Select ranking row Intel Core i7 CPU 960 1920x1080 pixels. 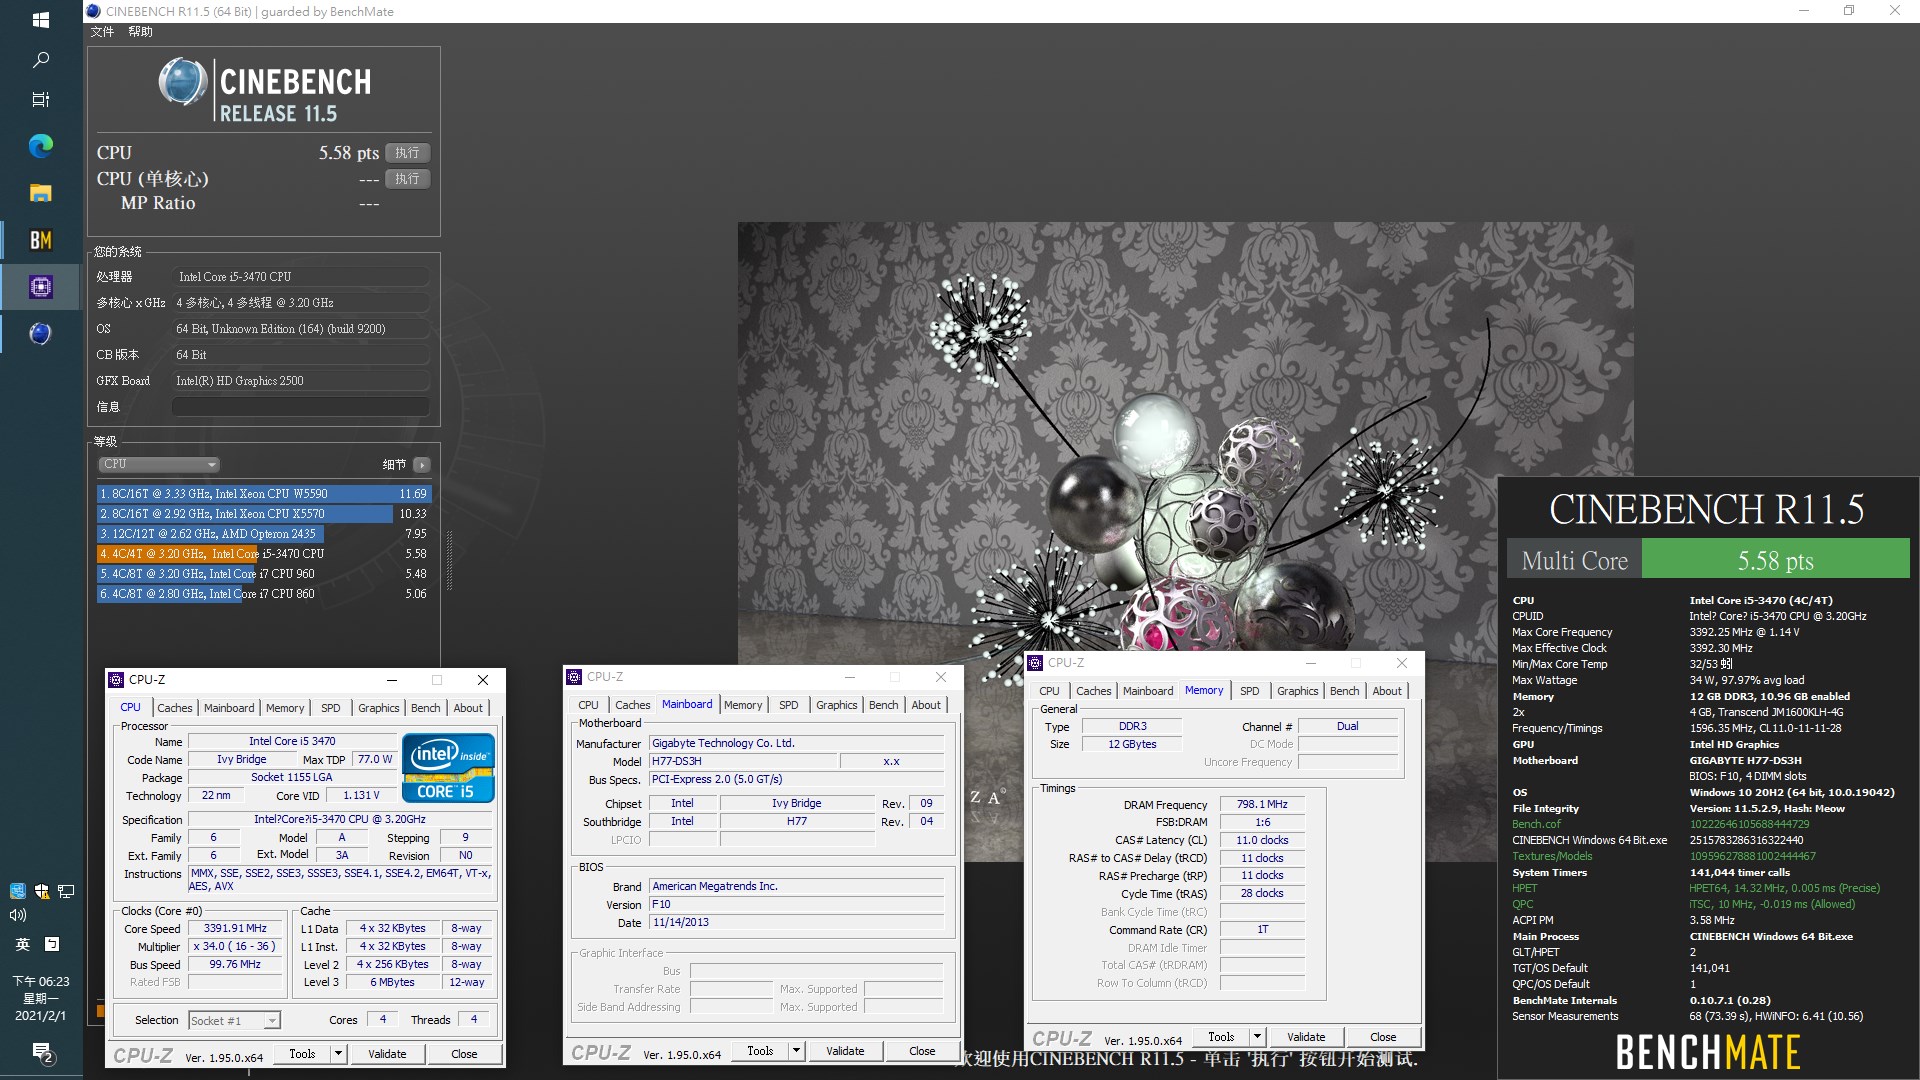coord(263,574)
